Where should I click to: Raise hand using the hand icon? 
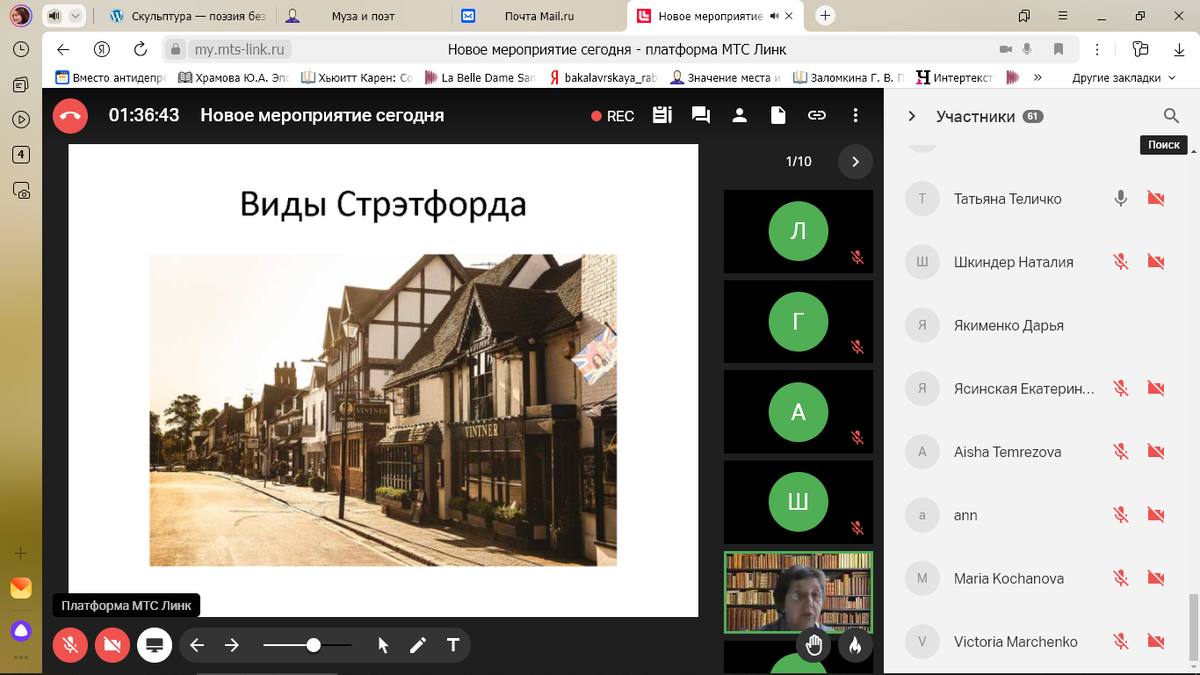tap(814, 646)
